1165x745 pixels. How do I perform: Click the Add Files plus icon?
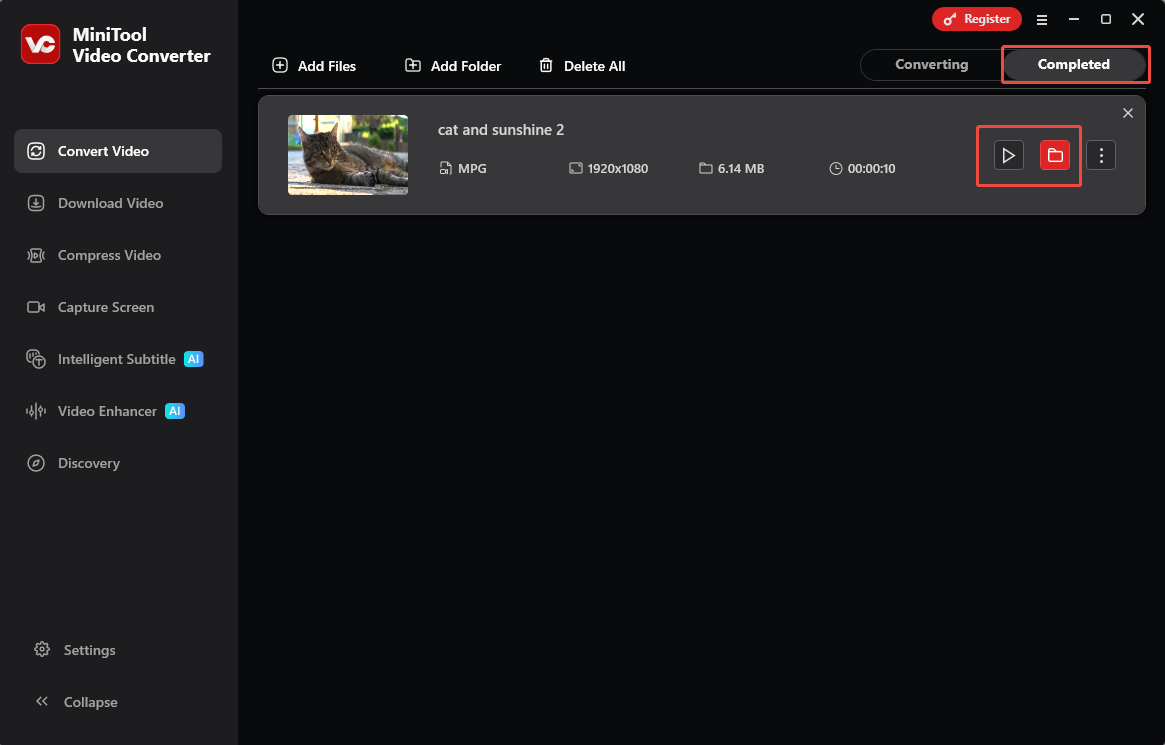280,65
